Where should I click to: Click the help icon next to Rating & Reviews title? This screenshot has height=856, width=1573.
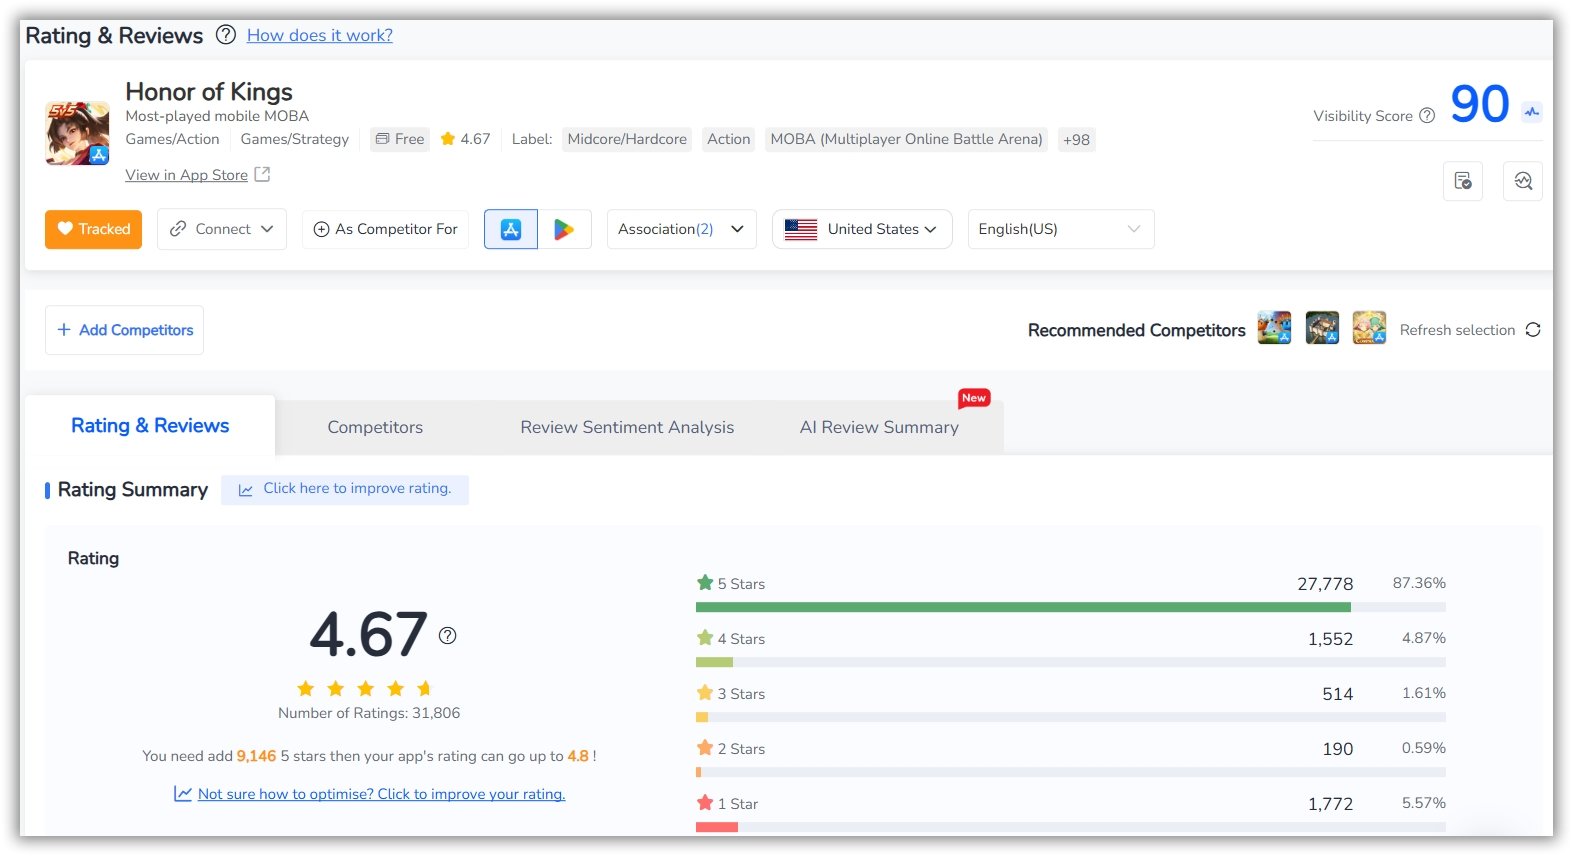[x=226, y=35]
